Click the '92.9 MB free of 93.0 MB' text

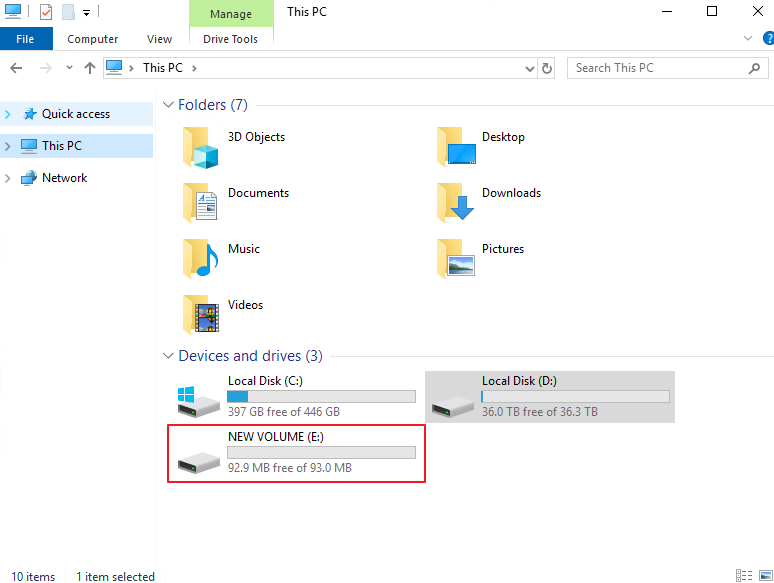coord(290,467)
